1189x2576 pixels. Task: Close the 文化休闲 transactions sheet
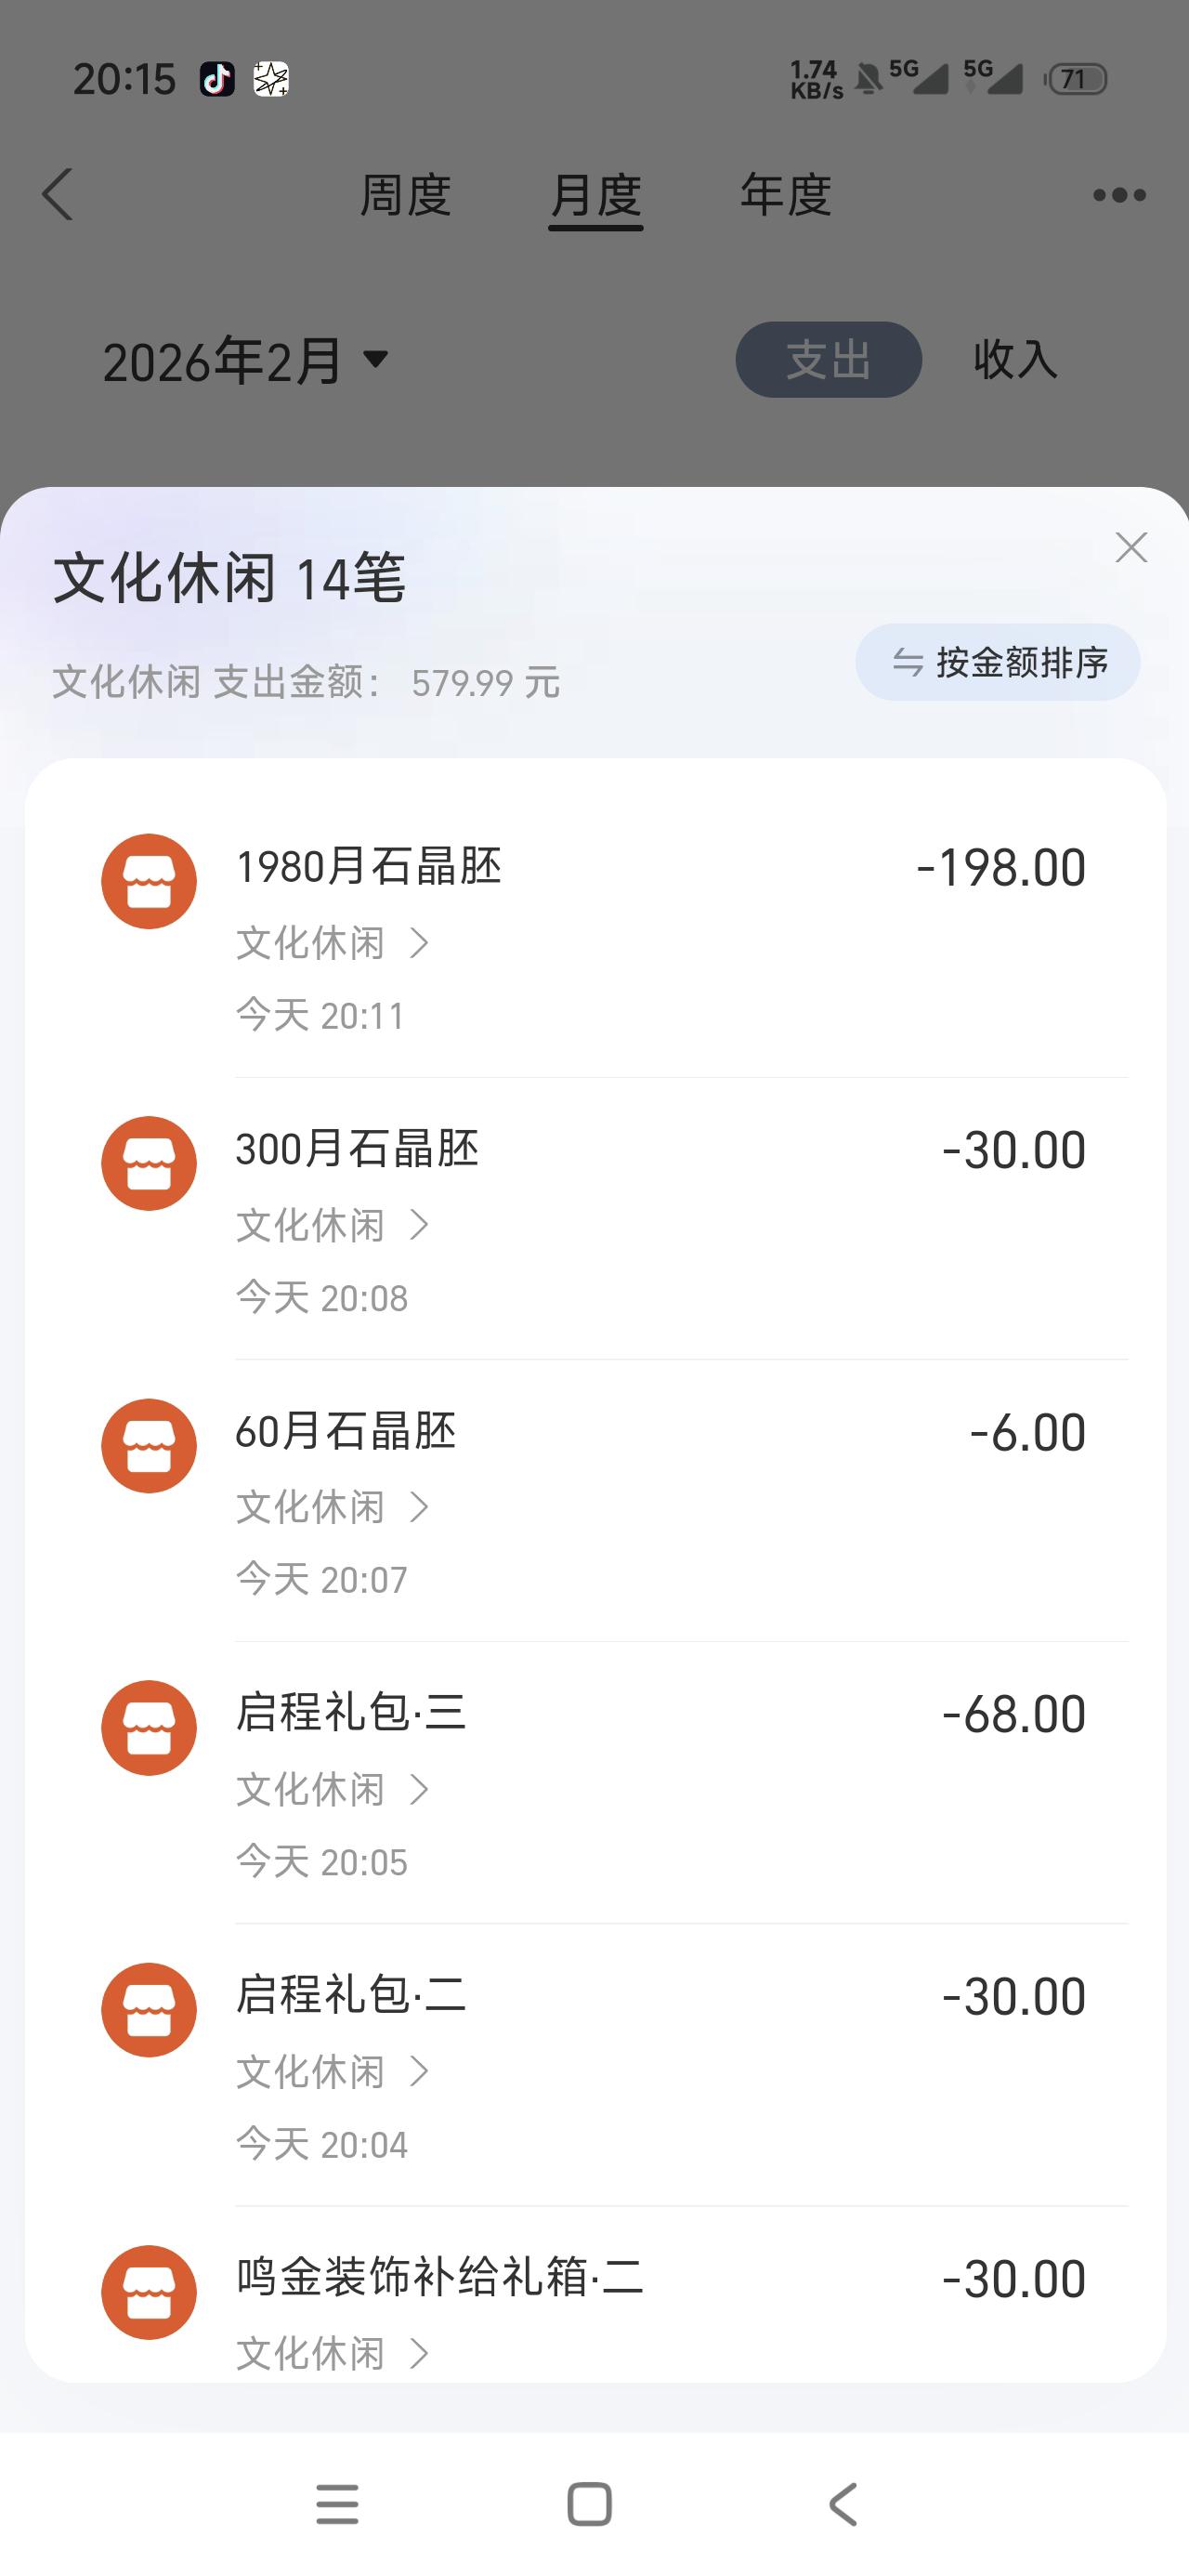1130,547
